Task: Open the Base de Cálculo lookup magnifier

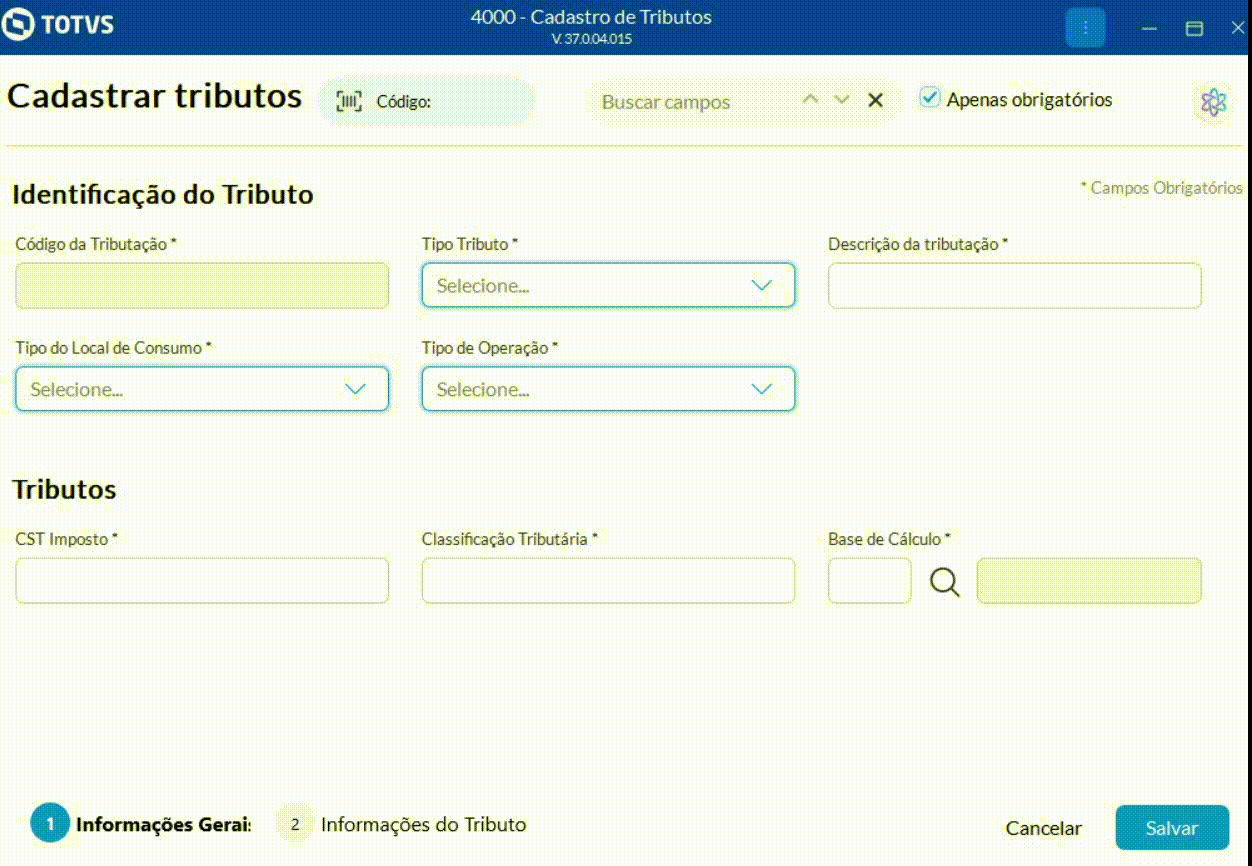Action: click(944, 581)
